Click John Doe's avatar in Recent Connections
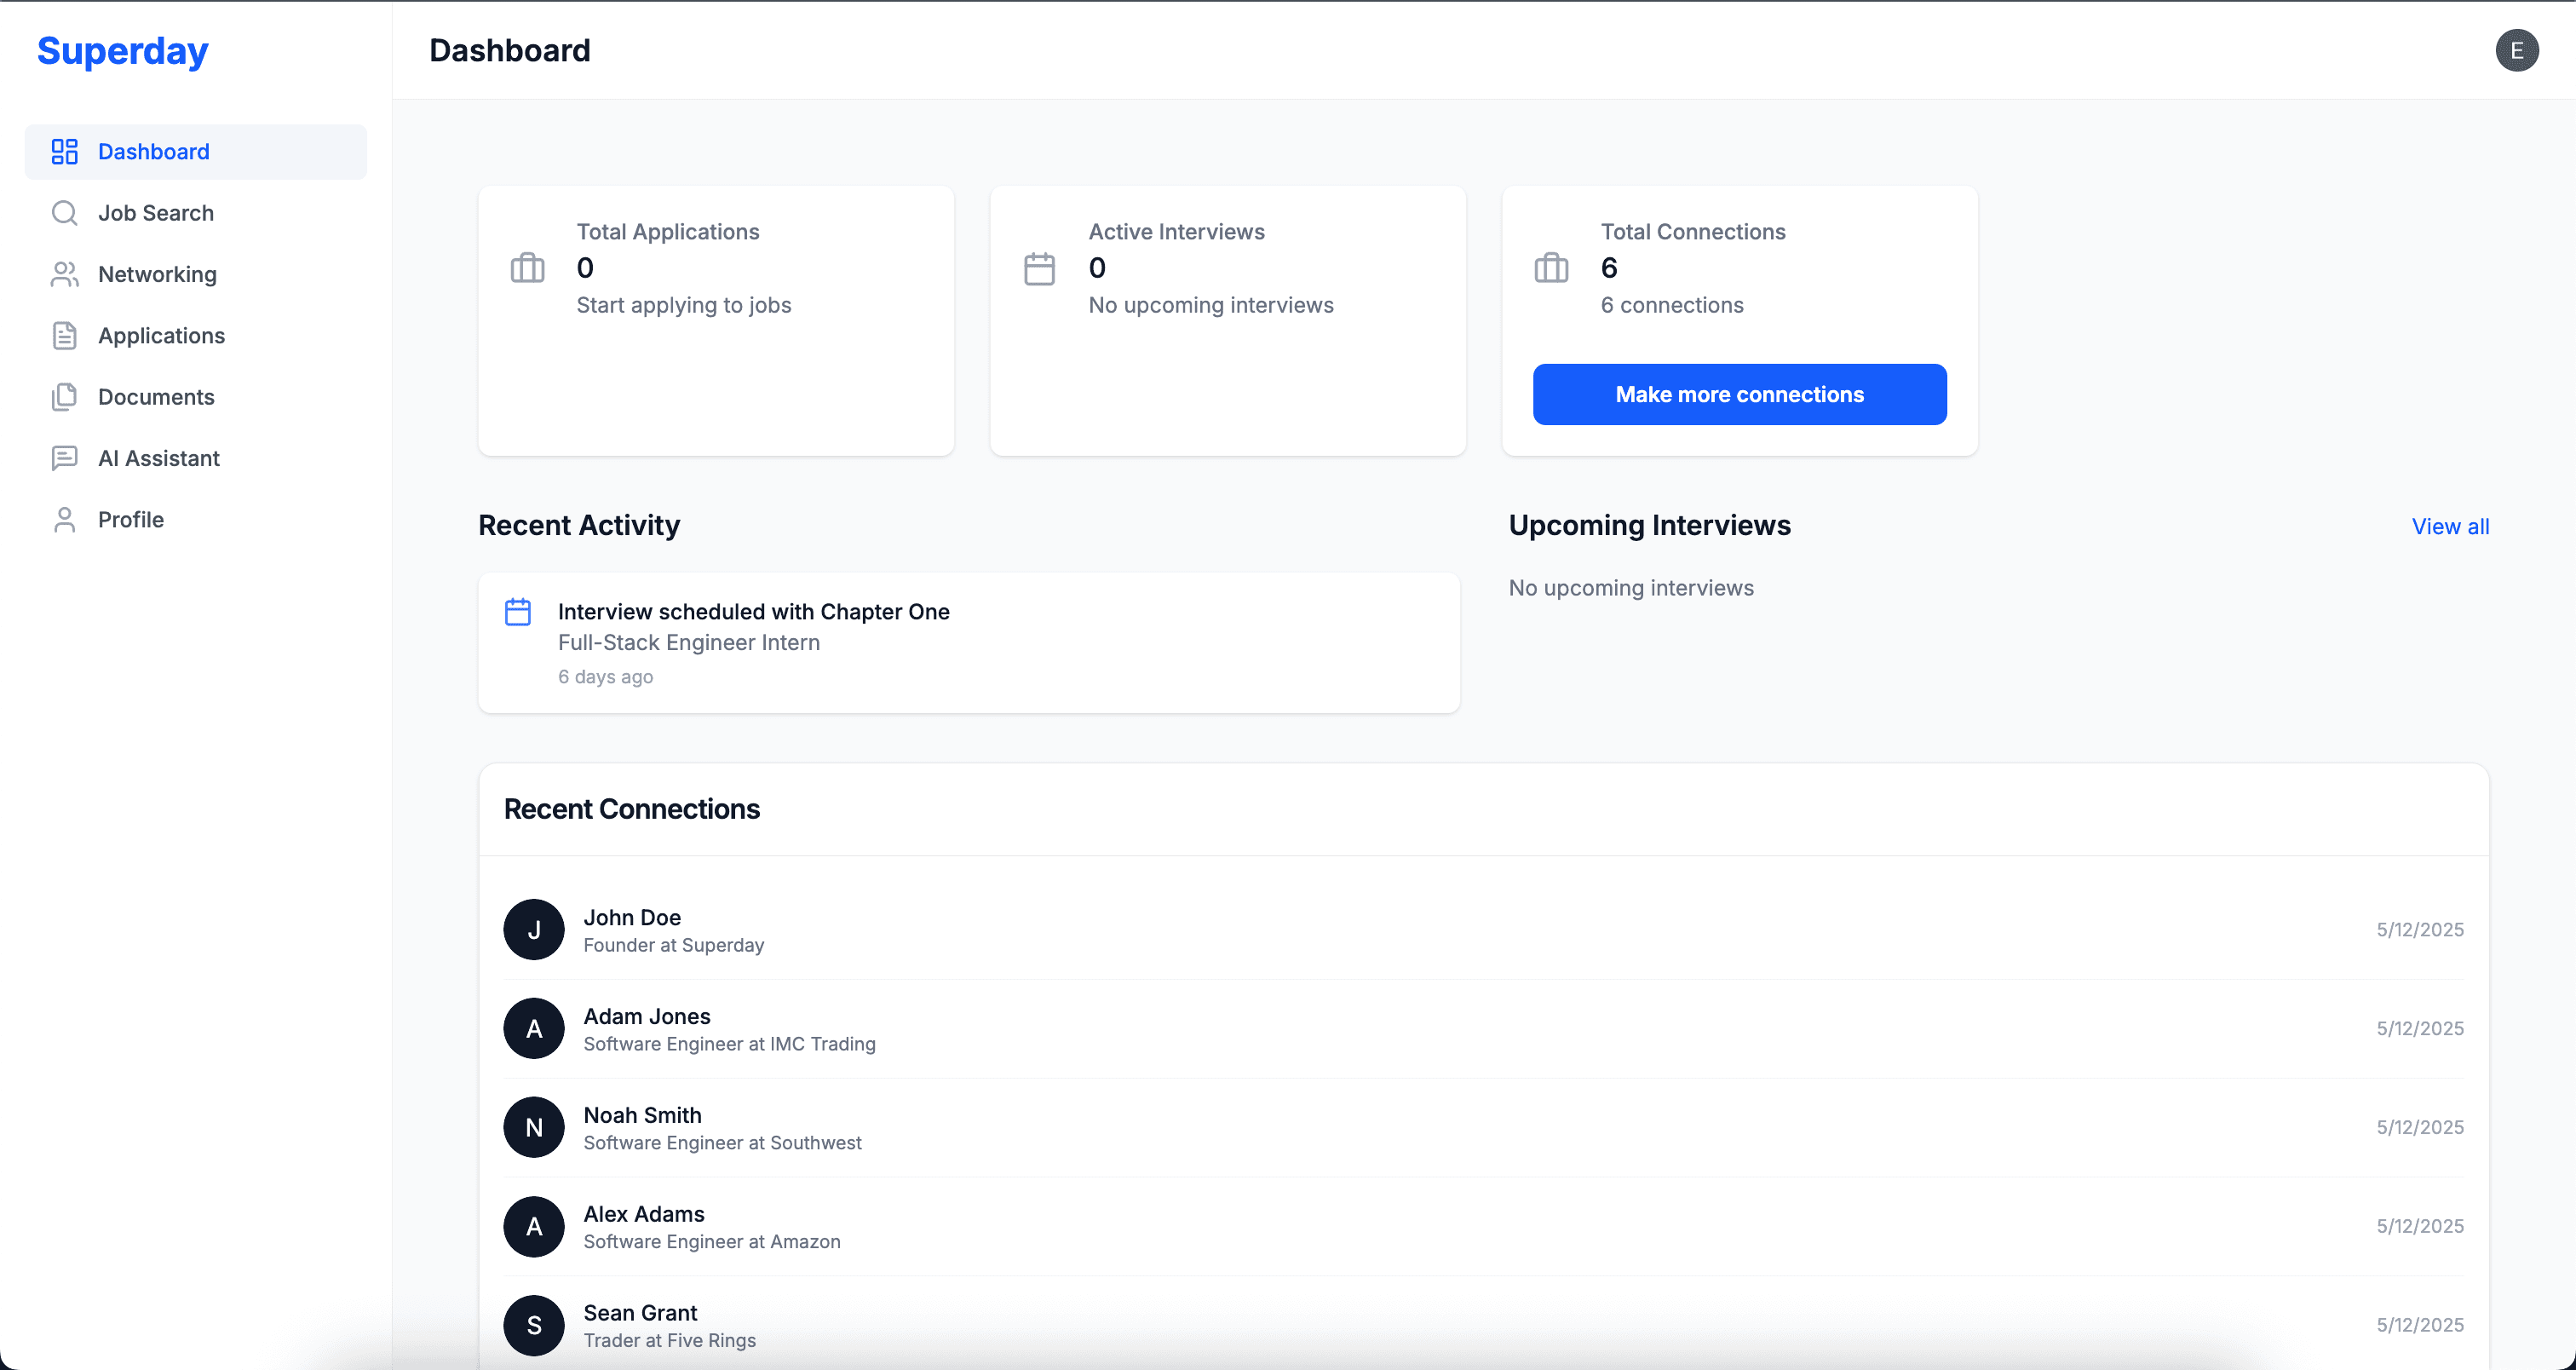This screenshot has height=1370, width=2576. click(x=533, y=929)
